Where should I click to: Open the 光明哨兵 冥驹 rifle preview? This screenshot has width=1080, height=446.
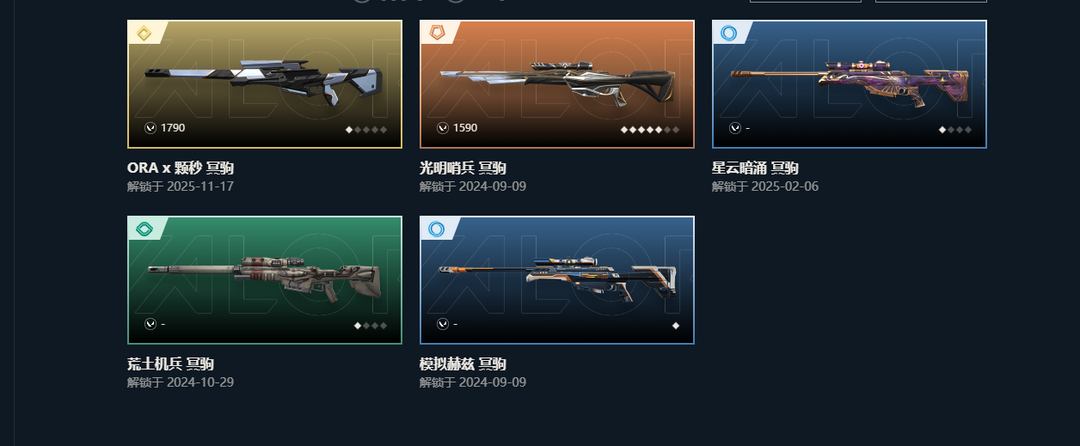[557, 84]
